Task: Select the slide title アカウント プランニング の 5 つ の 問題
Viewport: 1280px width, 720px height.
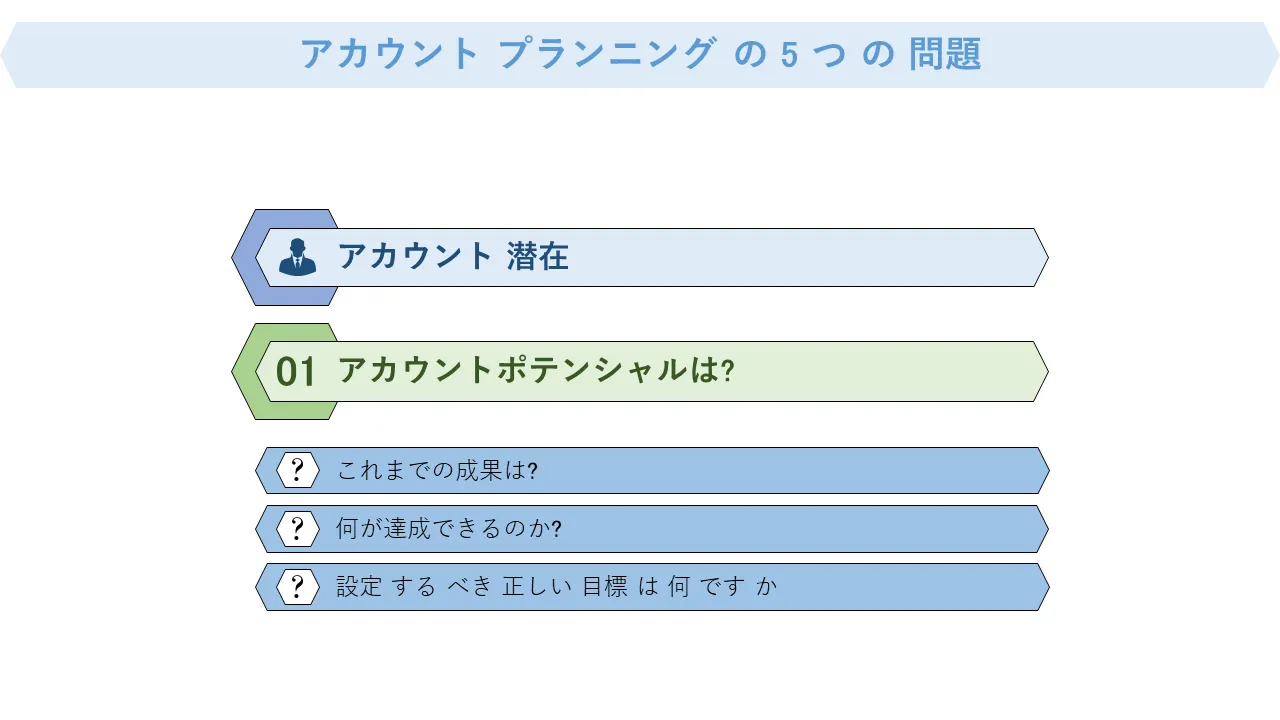Action: click(640, 54)
